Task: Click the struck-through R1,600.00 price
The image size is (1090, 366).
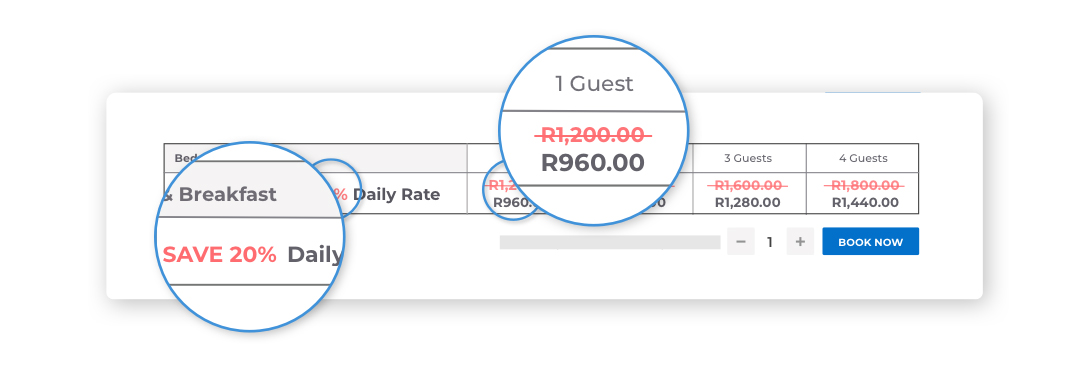Action: (747, 186)
